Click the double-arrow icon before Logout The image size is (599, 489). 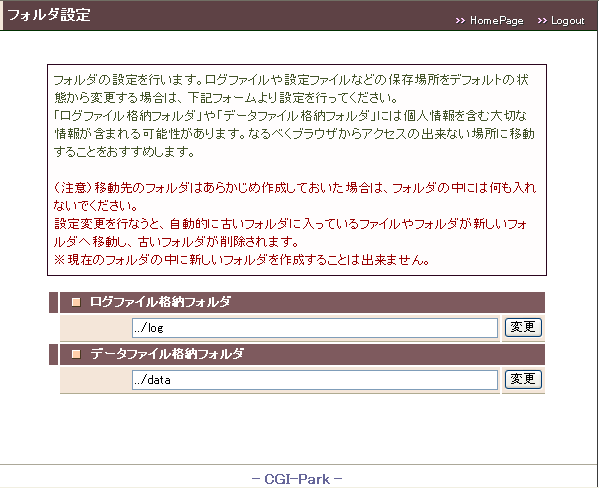click(542, 21)
